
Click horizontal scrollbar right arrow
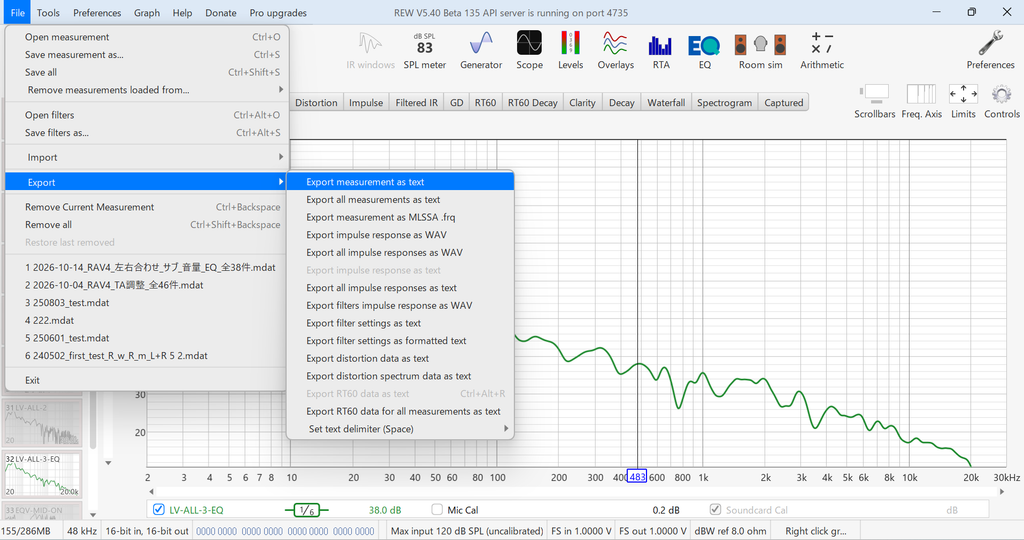(x=1002, y=492)
